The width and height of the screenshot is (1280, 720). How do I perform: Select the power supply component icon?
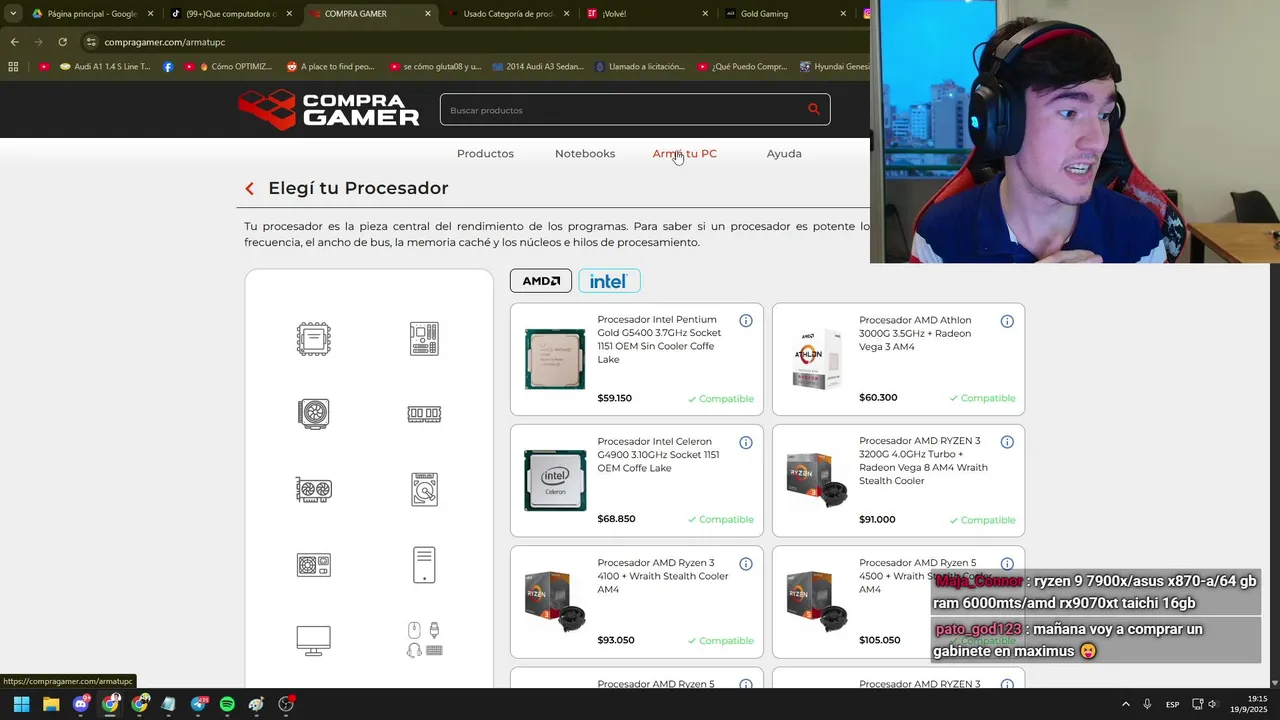(314, 565)
